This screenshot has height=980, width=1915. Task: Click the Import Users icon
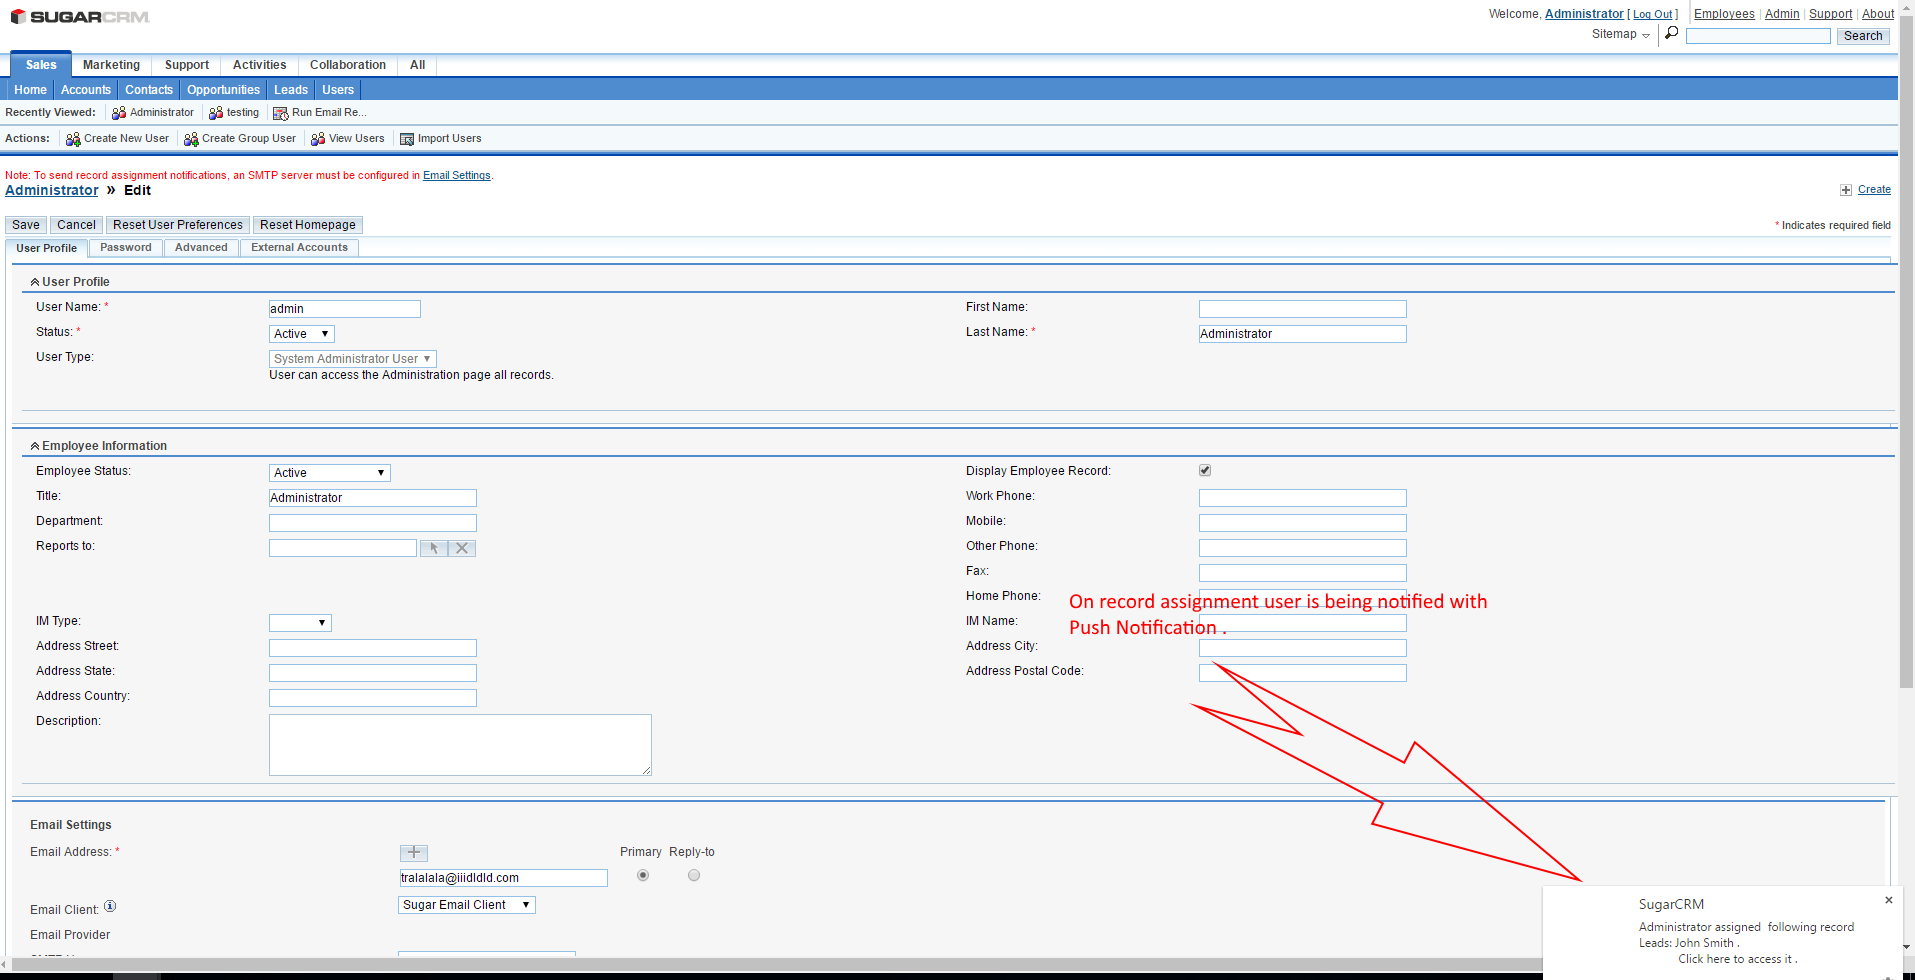(x=407, y=139)
